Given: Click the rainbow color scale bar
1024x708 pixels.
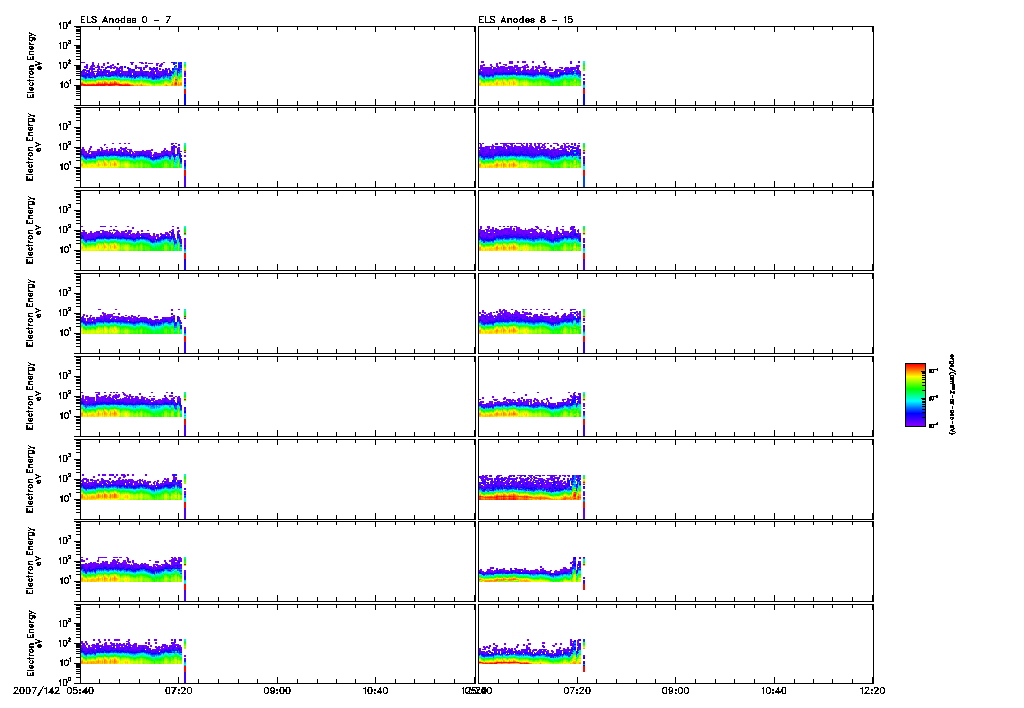Looking at the screenshot, I should (x=915, y=395).
